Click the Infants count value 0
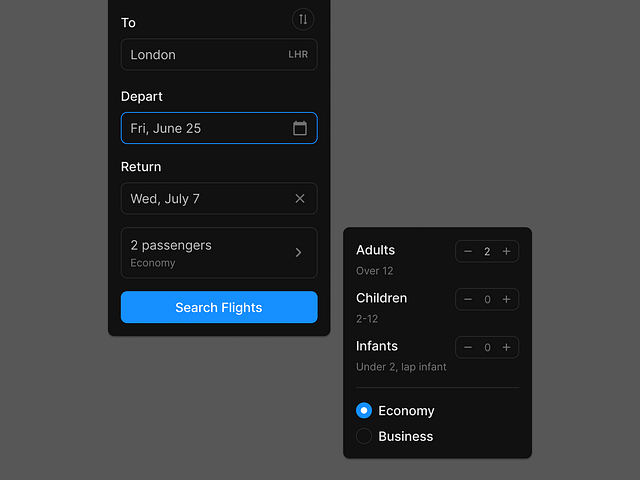The width and height of the screenshot is (640, 480). [487, 348]
